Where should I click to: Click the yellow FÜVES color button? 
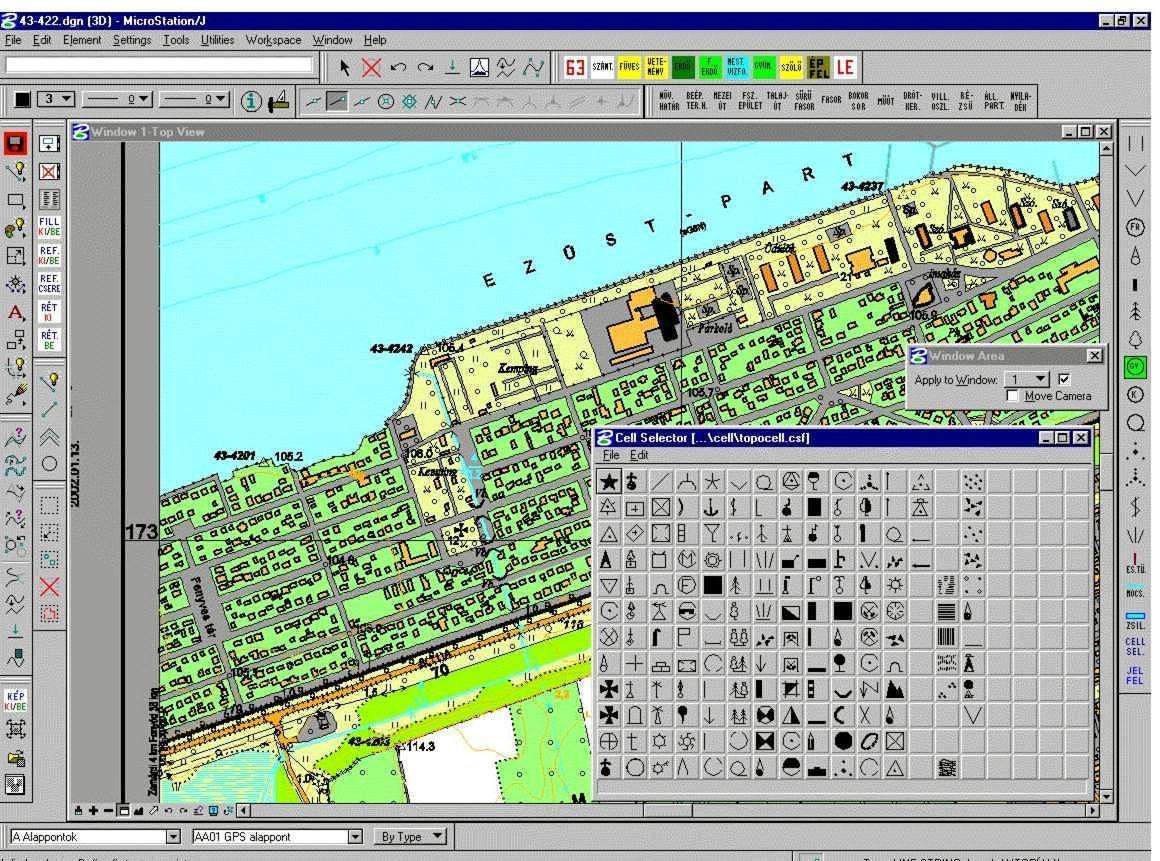coord(629,67)
